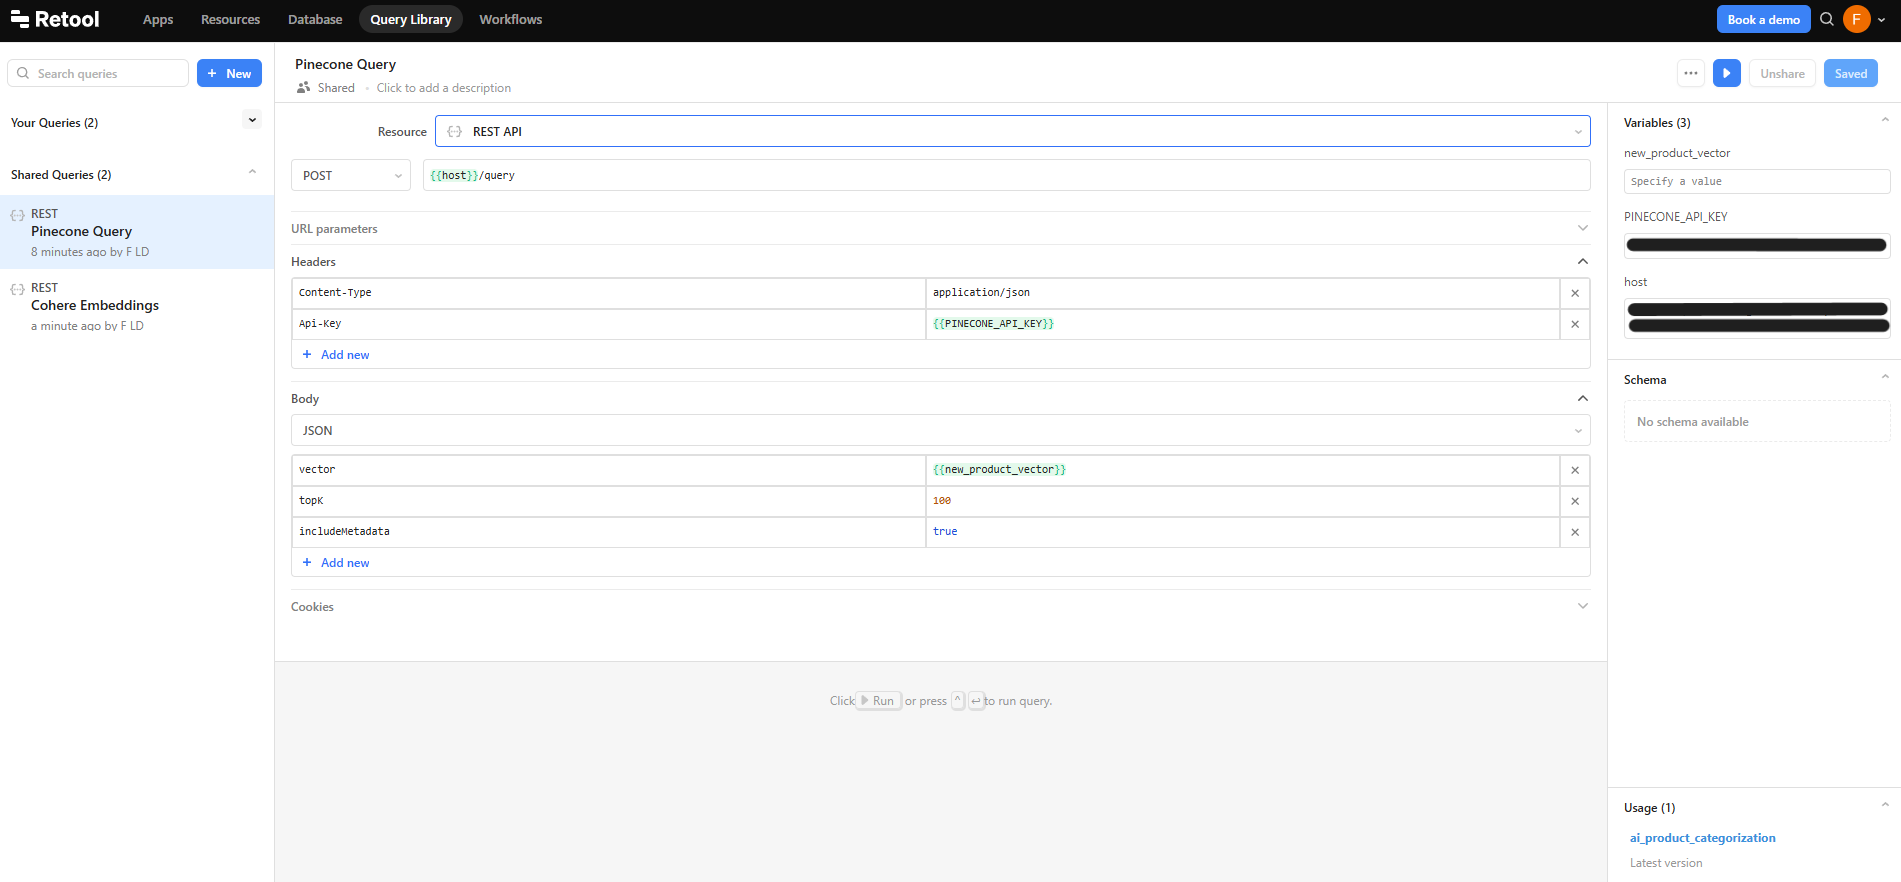
Task: Delete the topK body row
Action: (x=1575, y=501)
